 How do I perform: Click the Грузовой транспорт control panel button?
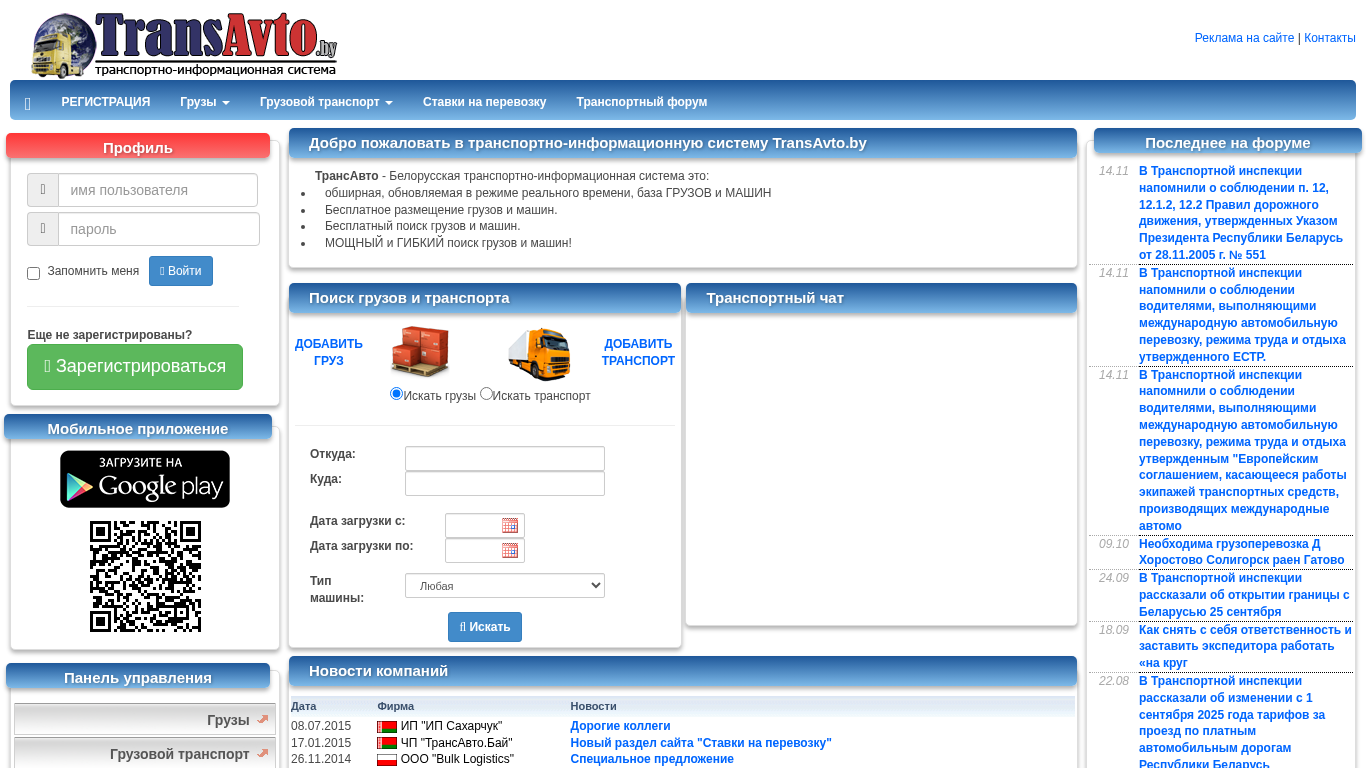145,753
